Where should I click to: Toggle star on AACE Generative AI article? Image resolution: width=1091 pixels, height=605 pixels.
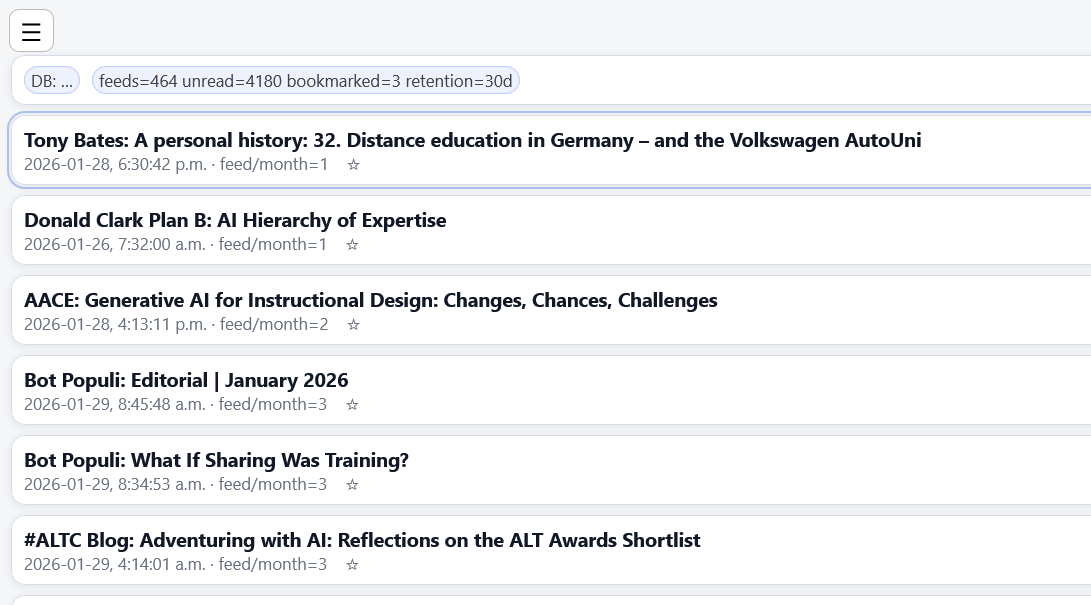[x=353, y=325]
